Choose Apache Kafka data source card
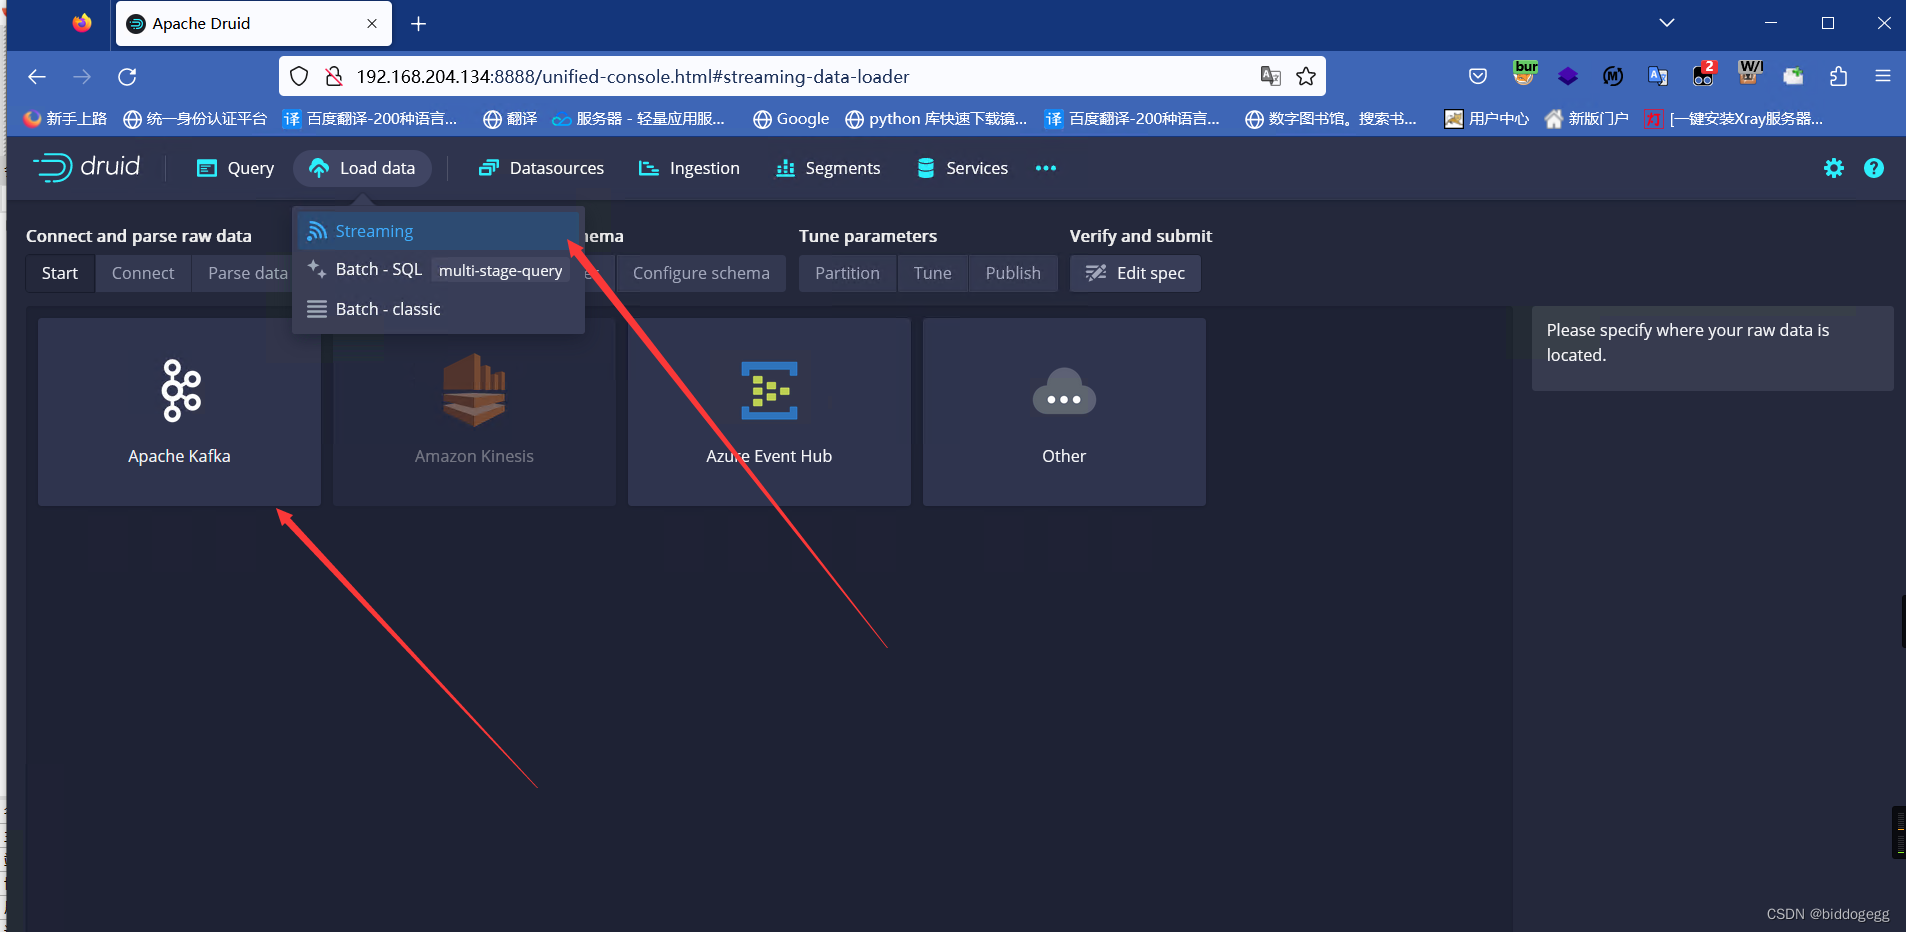1906x932 pixels. click(x=179, y=412)
